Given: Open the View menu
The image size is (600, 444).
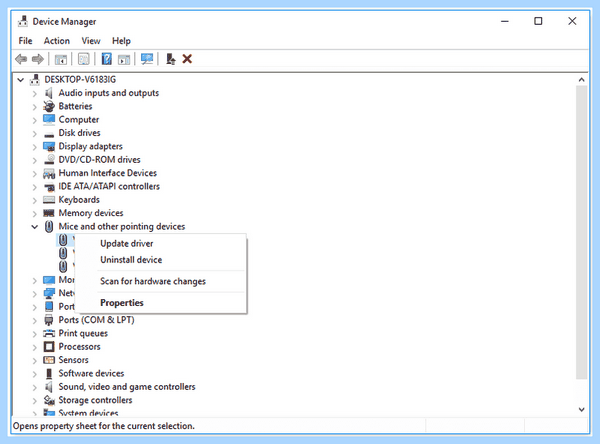Looking at the screenshot, I should coord(91,41).
